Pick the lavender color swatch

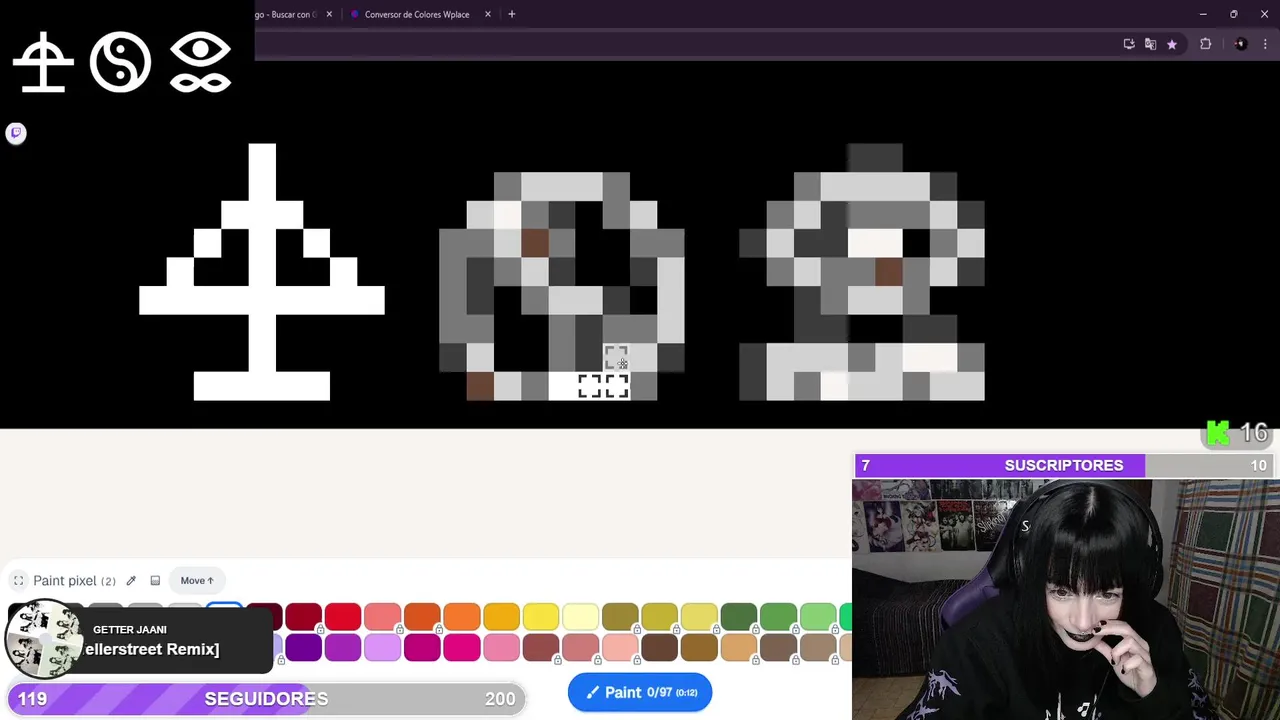pyautogui.click(x=382, y=648)
